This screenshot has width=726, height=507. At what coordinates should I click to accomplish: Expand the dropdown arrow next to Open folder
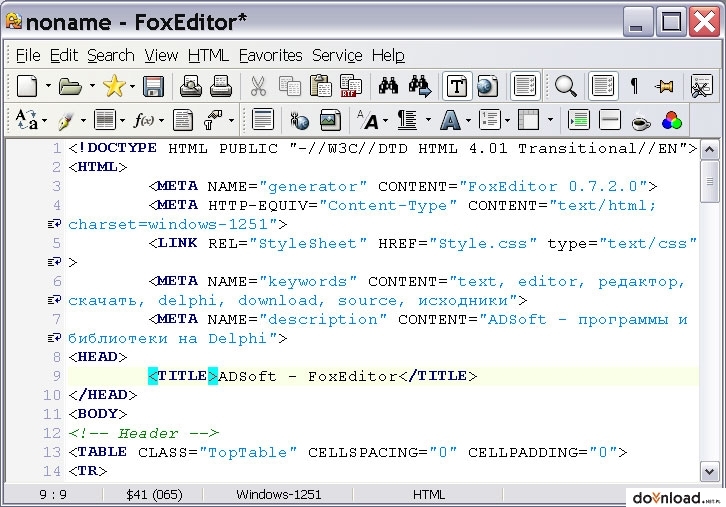pos(92,86)
